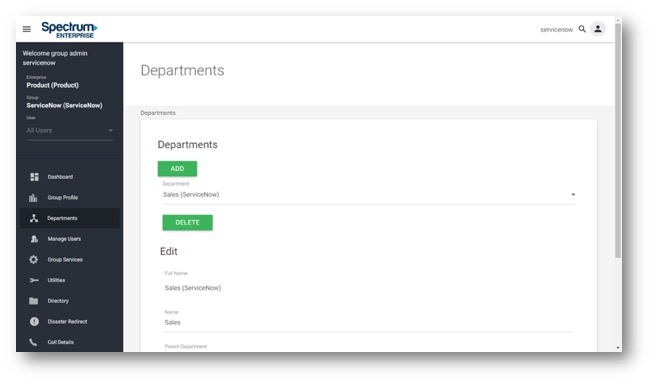Click the Welcome group admin servicenow text

[55, 58]
